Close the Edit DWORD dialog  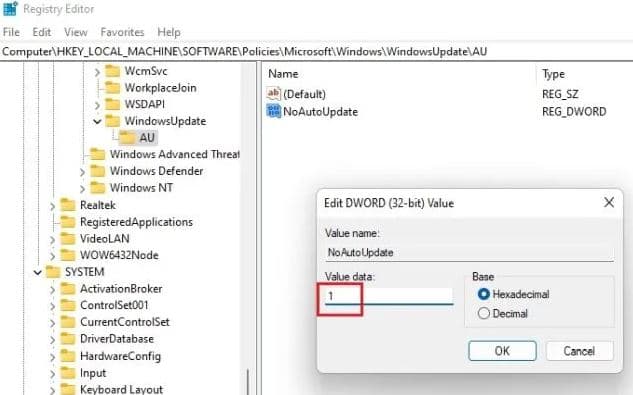609,202
